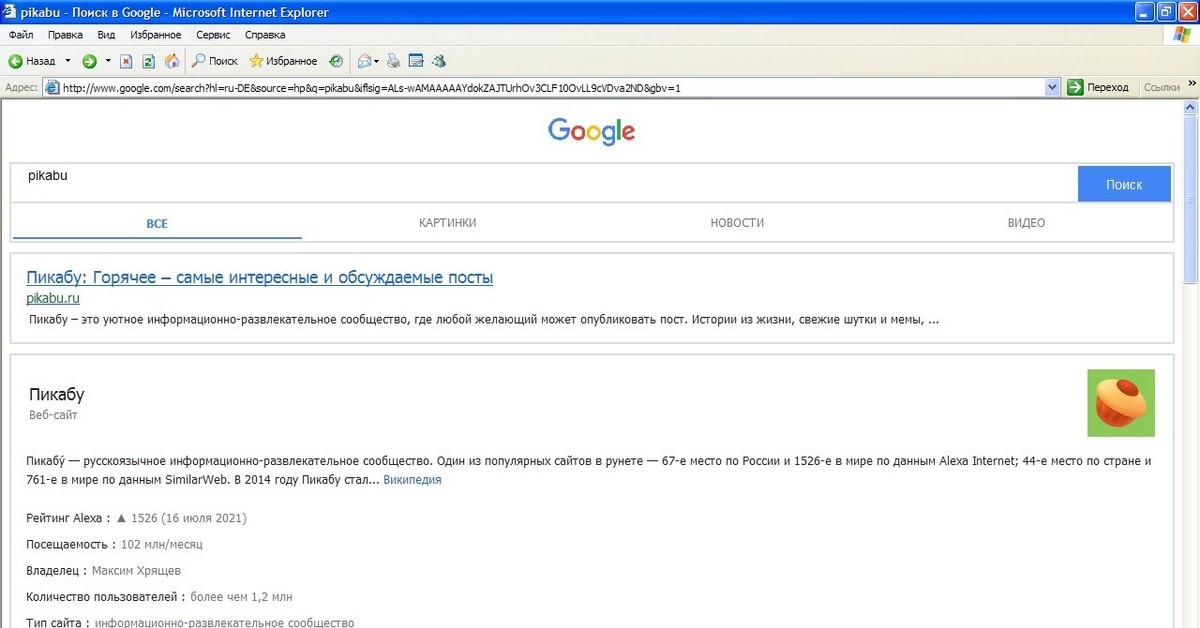The width and height of the screenshot is (1200, 628).
Task: Go to the Home page icon
Action: pyautogui.click(x=171, y=61)
